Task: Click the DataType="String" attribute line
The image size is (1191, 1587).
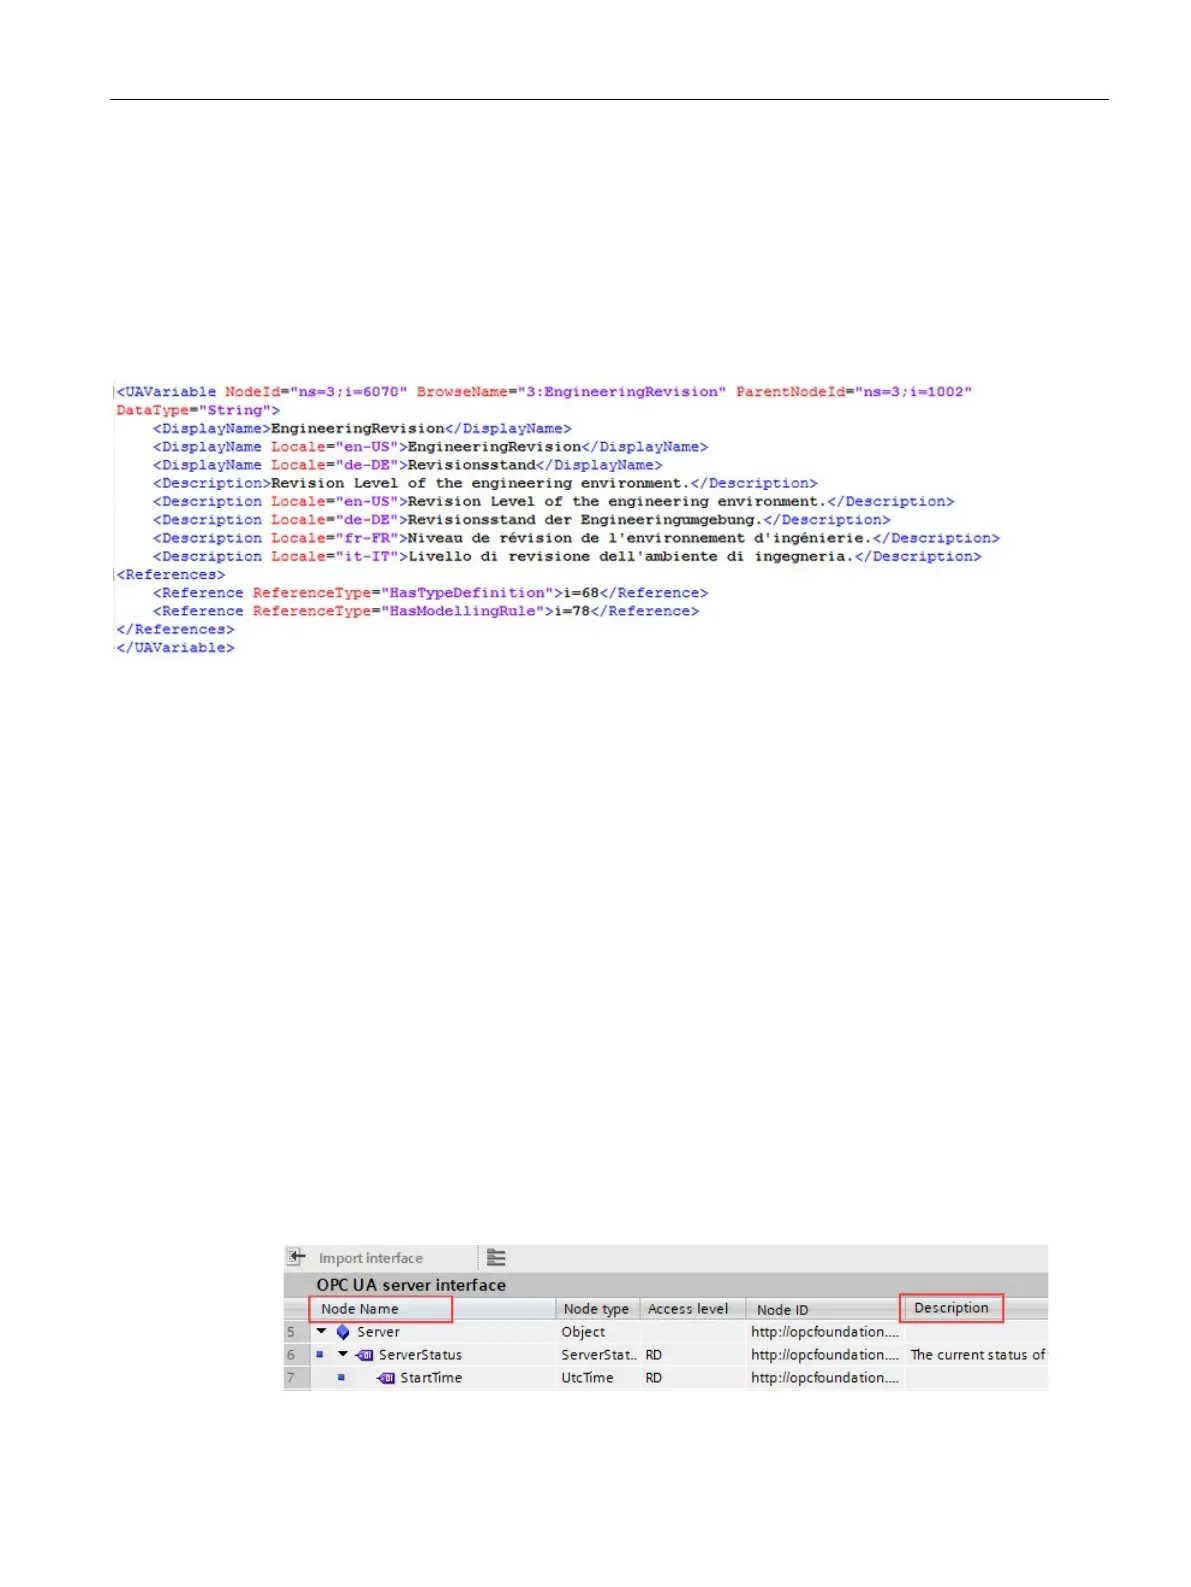Action: click(x=198, y=410)
